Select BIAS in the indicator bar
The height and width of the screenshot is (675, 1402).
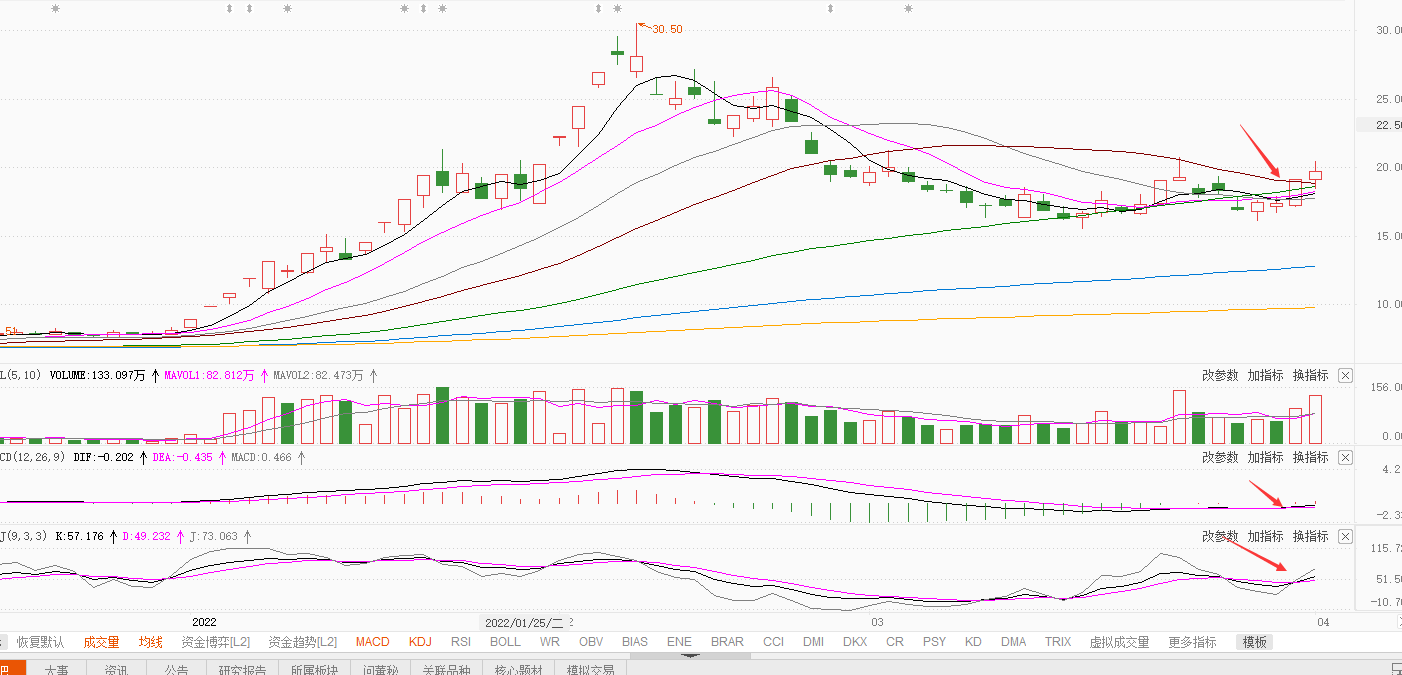coord(635,642)
